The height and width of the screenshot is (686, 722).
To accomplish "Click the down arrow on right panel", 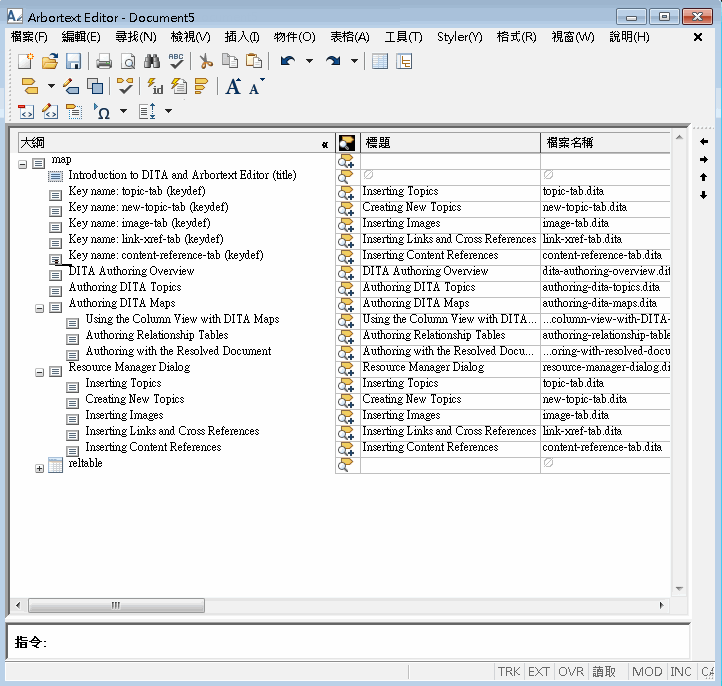I will (704, 195).
